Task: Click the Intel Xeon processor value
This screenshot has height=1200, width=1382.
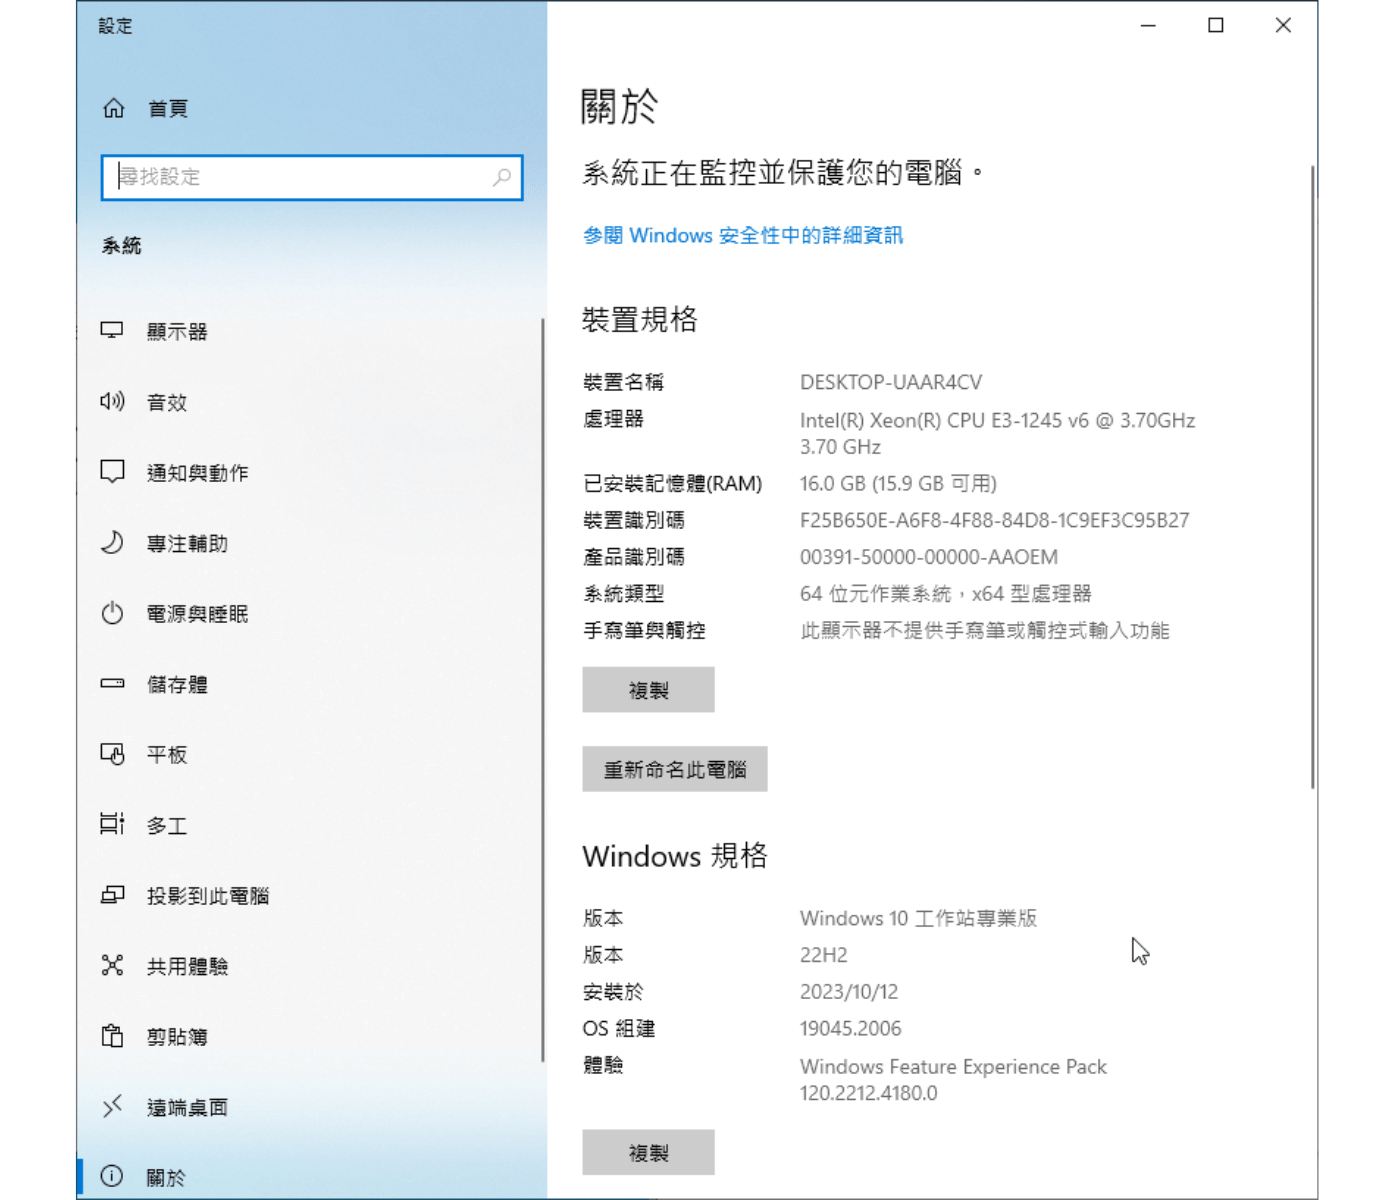Action: click(x=997, y=433)
